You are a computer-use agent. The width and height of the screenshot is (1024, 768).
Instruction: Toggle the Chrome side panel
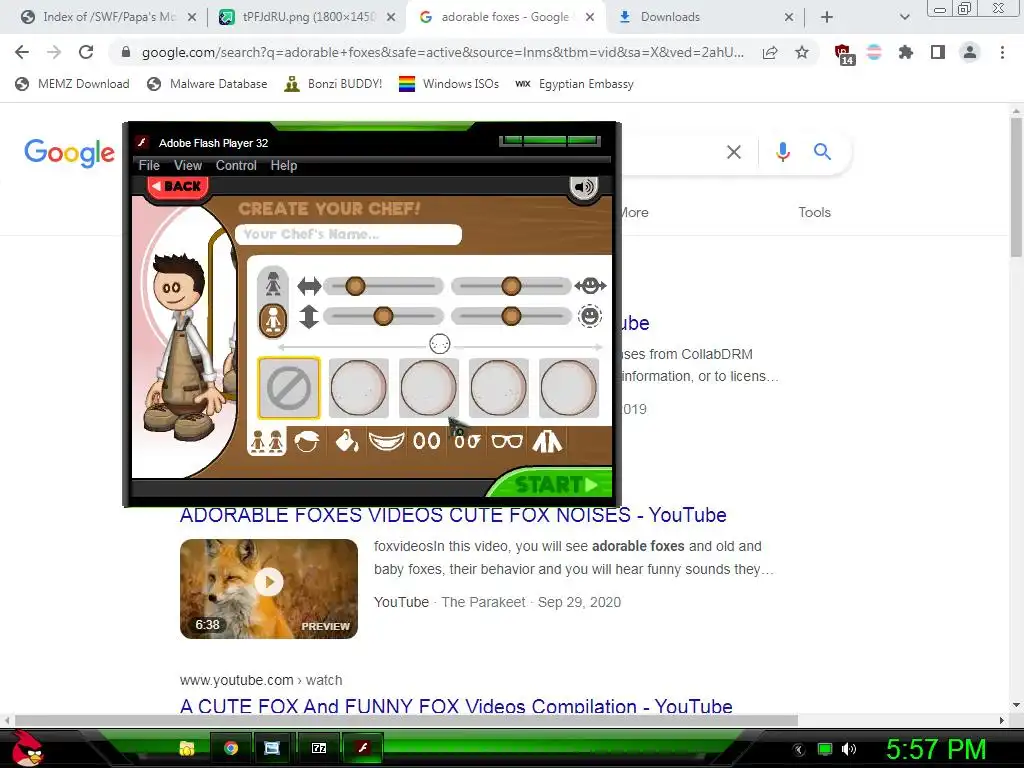[938, 52]
